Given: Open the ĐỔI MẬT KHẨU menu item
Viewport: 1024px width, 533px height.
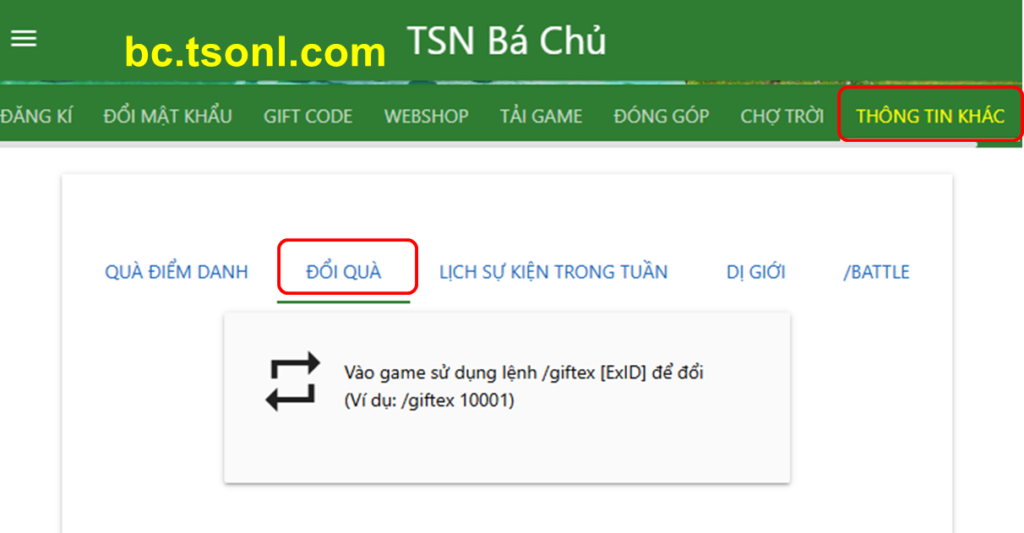Looking at the screenshot, I should pos(168,116).
